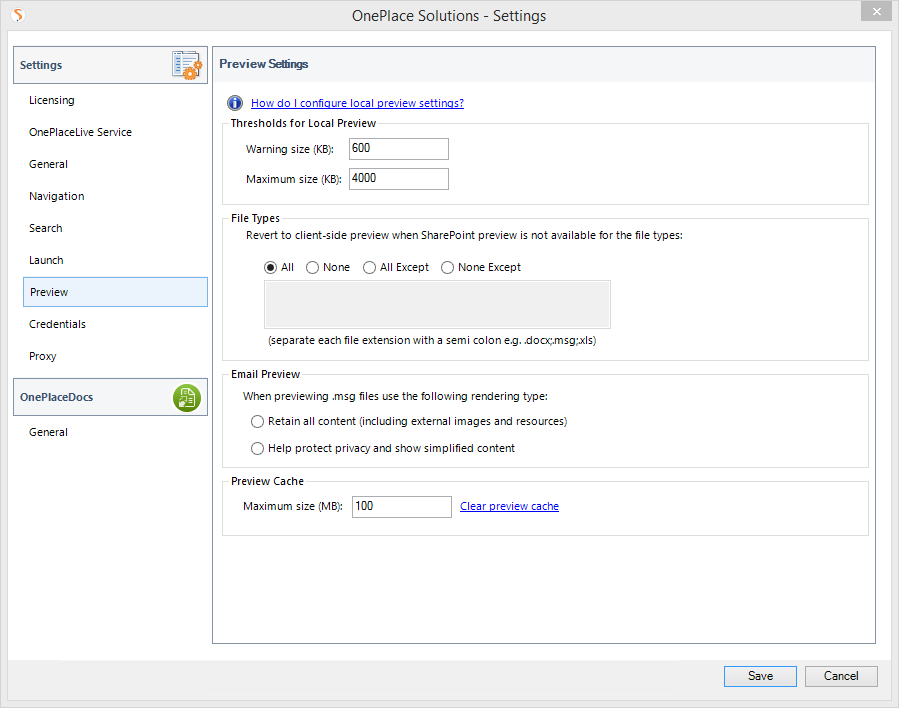Close the Settings window

[876, 11]
